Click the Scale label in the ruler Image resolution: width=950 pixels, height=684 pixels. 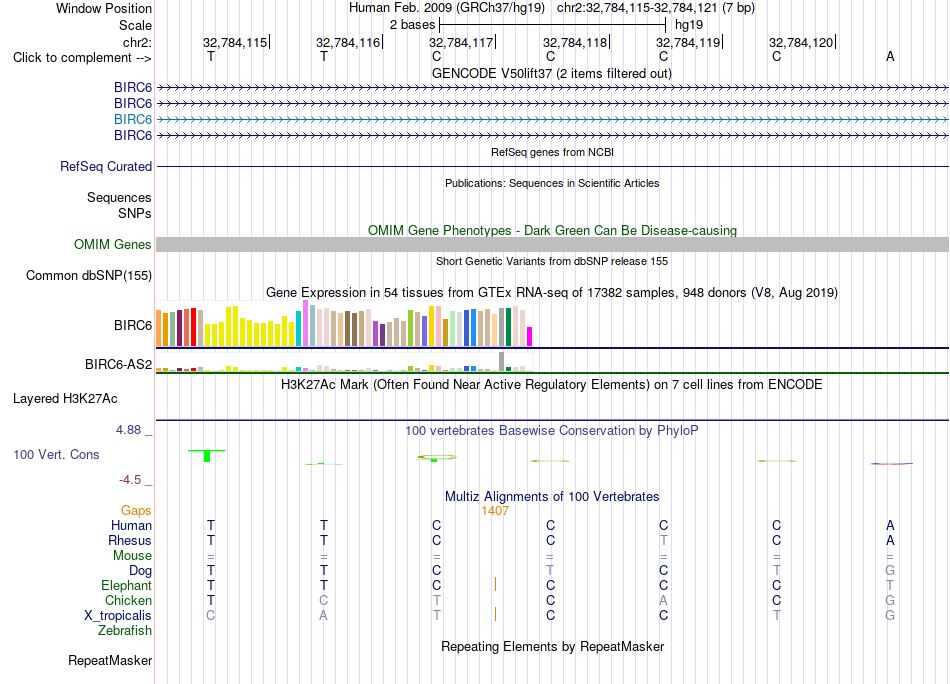(135, 25)
